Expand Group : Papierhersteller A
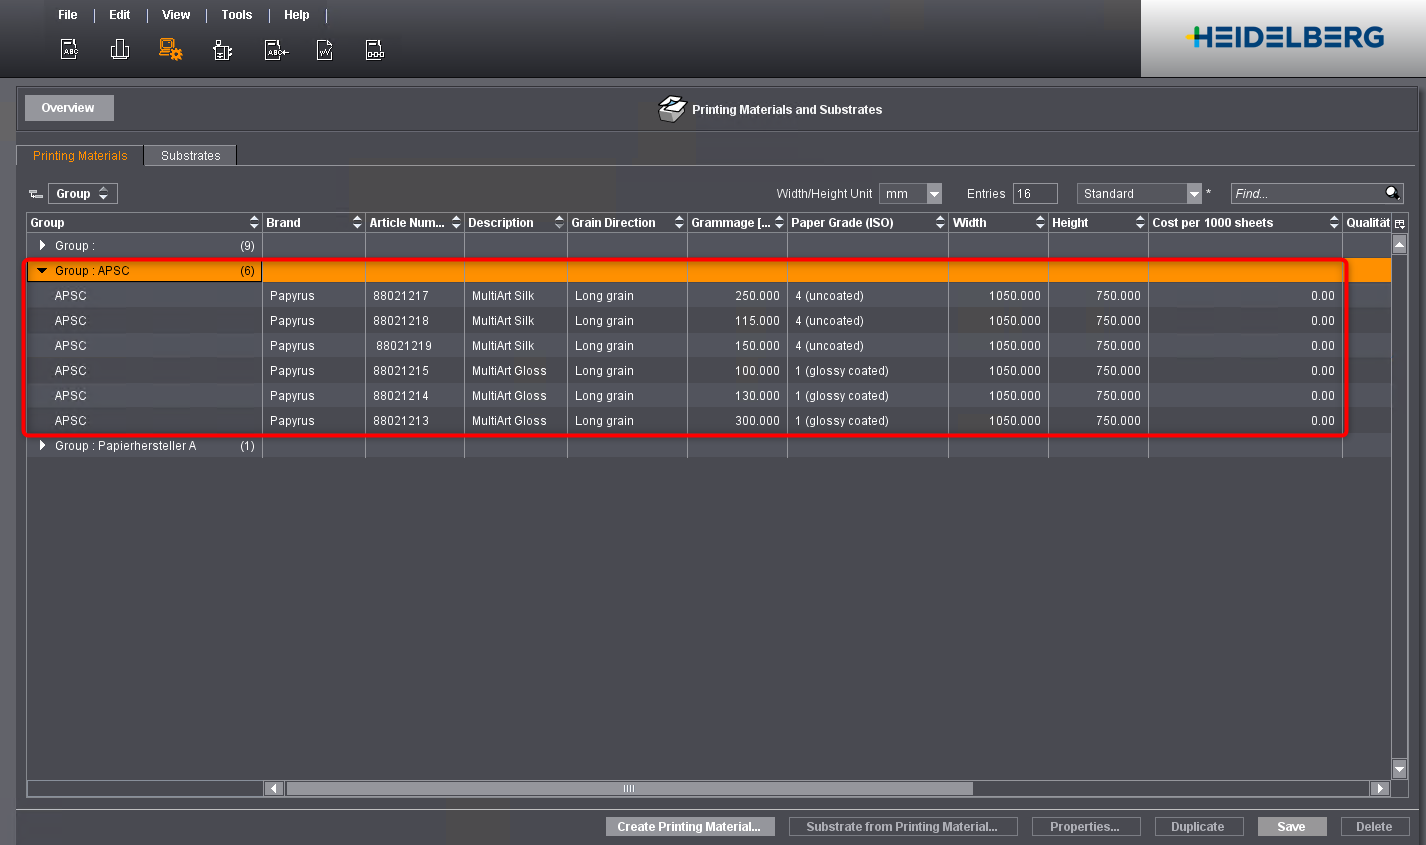The width and height of the screenshot is (1426, 845). pyautogui.click(x=42, y=445)
